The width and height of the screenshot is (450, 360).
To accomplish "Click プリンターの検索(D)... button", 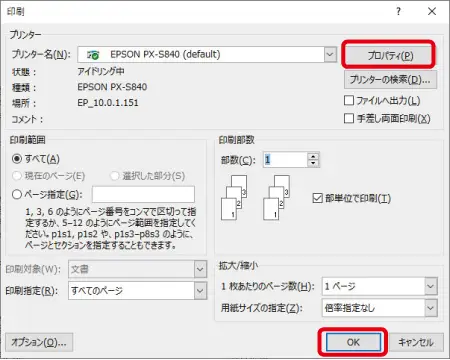I will 390,80.
